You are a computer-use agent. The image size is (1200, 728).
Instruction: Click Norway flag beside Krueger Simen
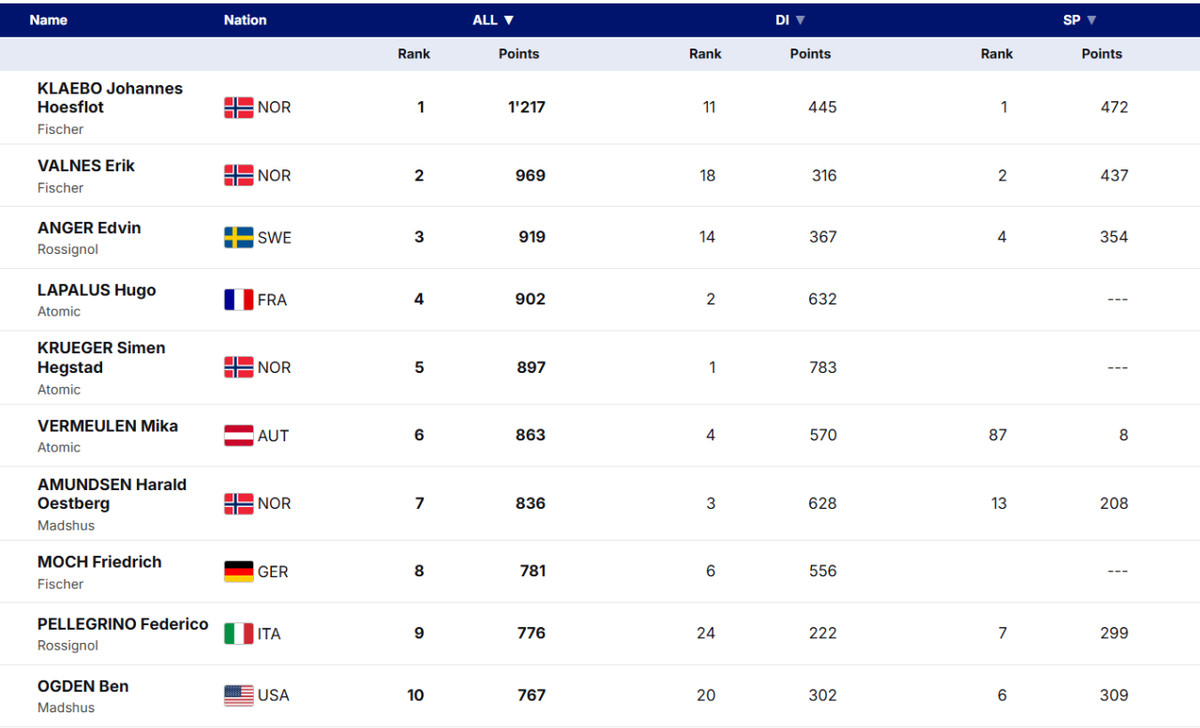pyautogui.click(x=238, y=367)
